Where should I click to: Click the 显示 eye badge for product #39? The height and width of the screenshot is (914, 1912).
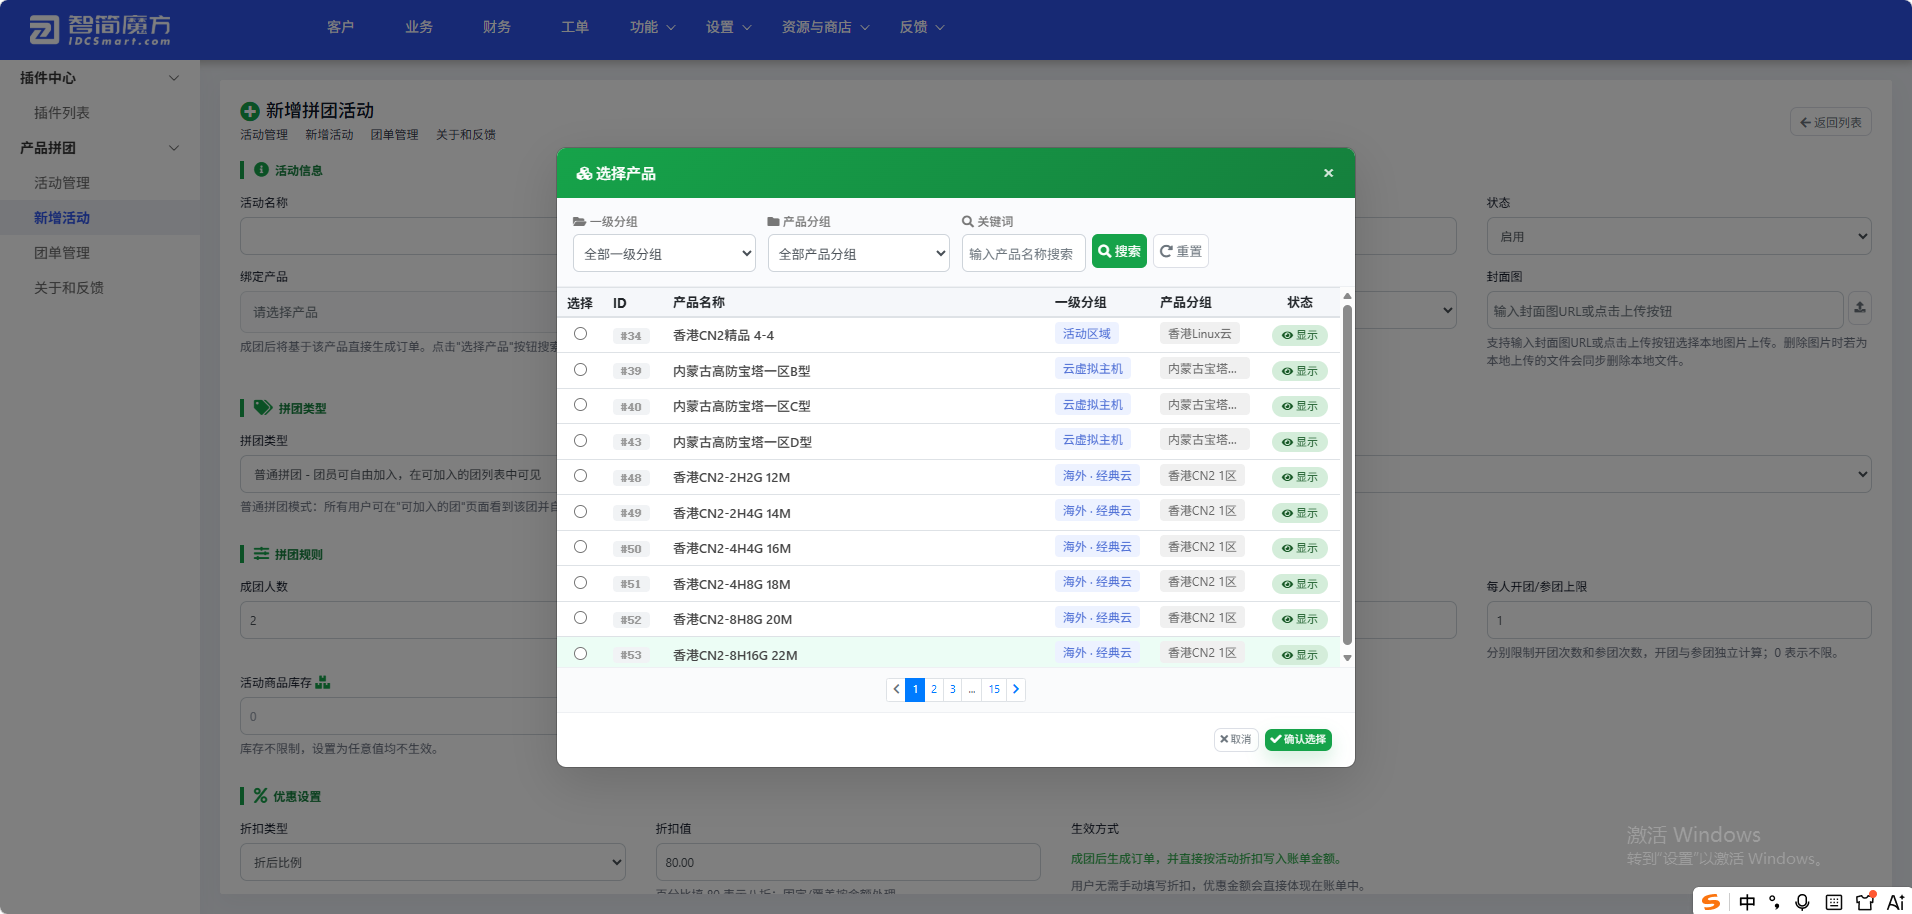pos(1300,371)
